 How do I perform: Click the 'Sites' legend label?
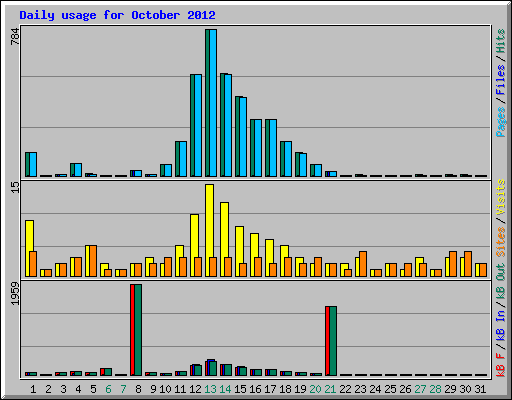(x=500, y=242)
